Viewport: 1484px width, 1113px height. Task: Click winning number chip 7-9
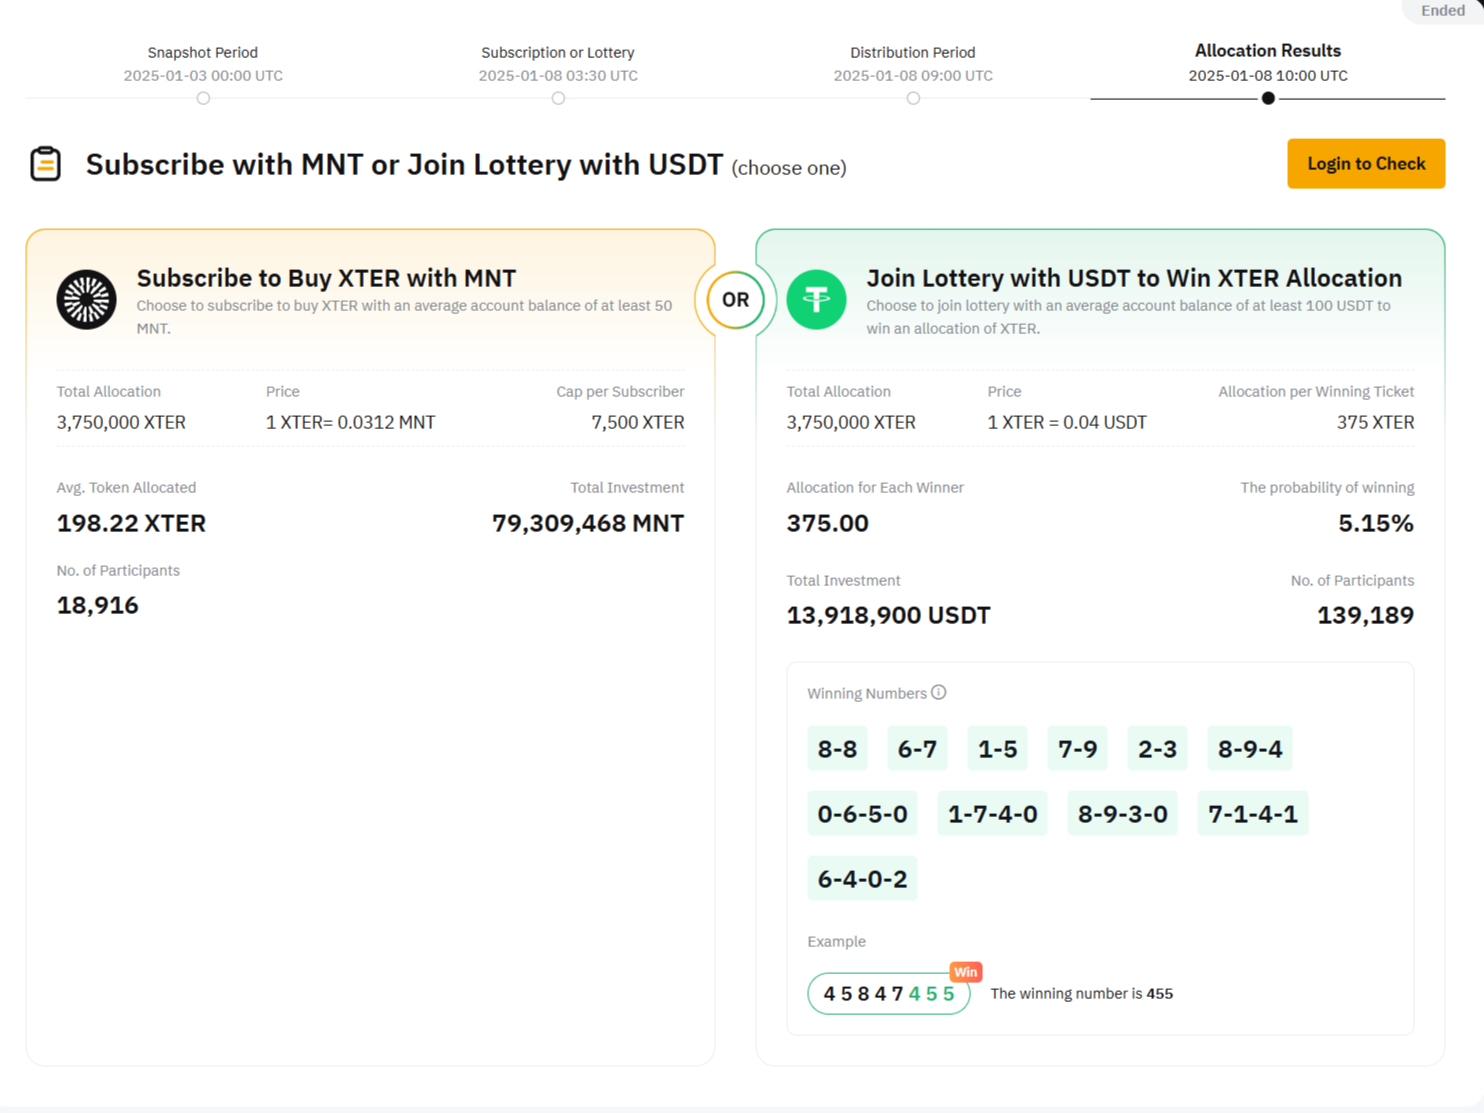[1077, 748]
